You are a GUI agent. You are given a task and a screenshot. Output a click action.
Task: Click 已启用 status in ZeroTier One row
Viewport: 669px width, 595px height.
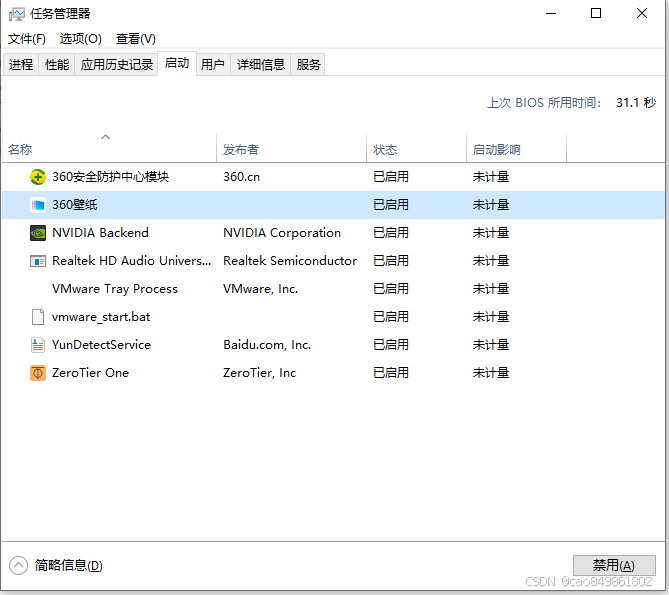click(x=391, y=373)
